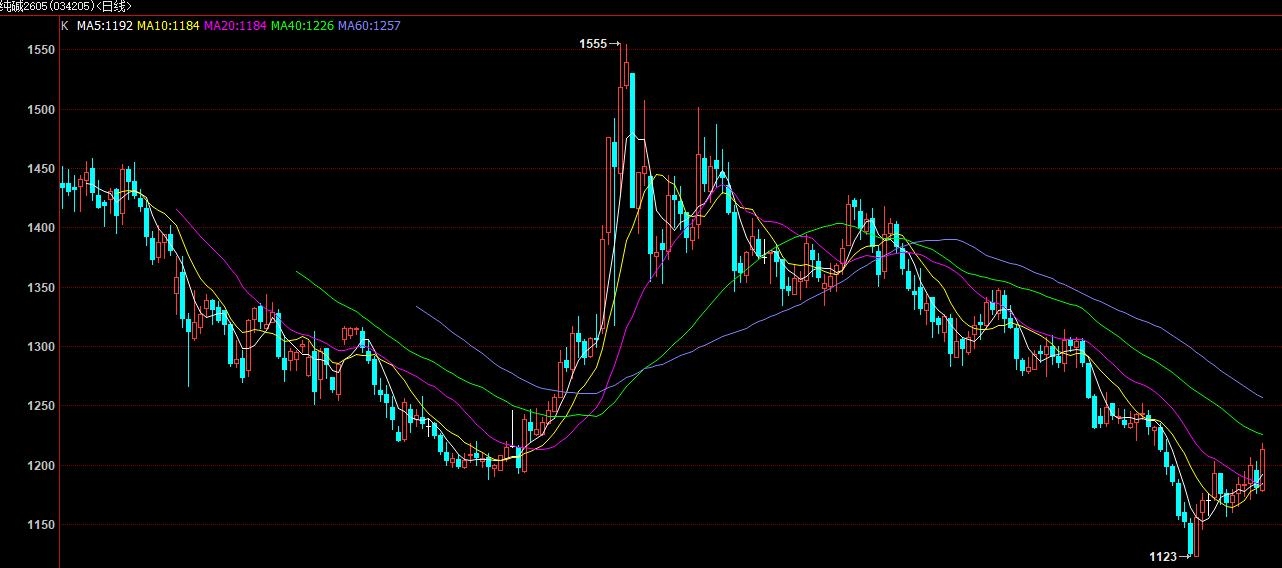Image resolution: width=1282 pixels, height=568 pixels.
Task: Pick the 1300 price axis label
Action: tap(42, 347)
